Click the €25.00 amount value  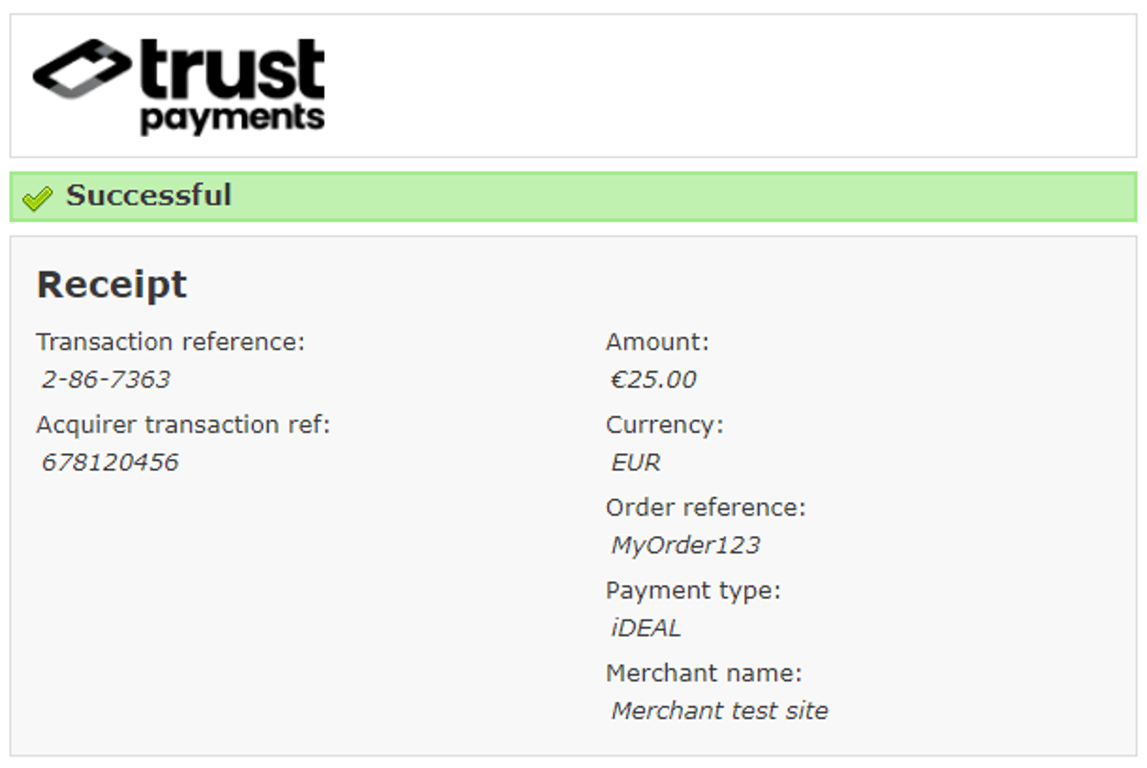pyautogui.click(x=653, y=380)
